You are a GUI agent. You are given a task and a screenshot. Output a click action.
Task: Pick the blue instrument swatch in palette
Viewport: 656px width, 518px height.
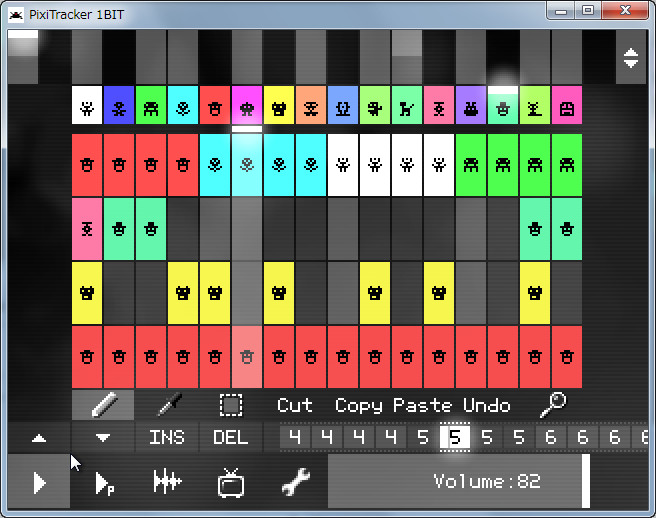(119, 105)
